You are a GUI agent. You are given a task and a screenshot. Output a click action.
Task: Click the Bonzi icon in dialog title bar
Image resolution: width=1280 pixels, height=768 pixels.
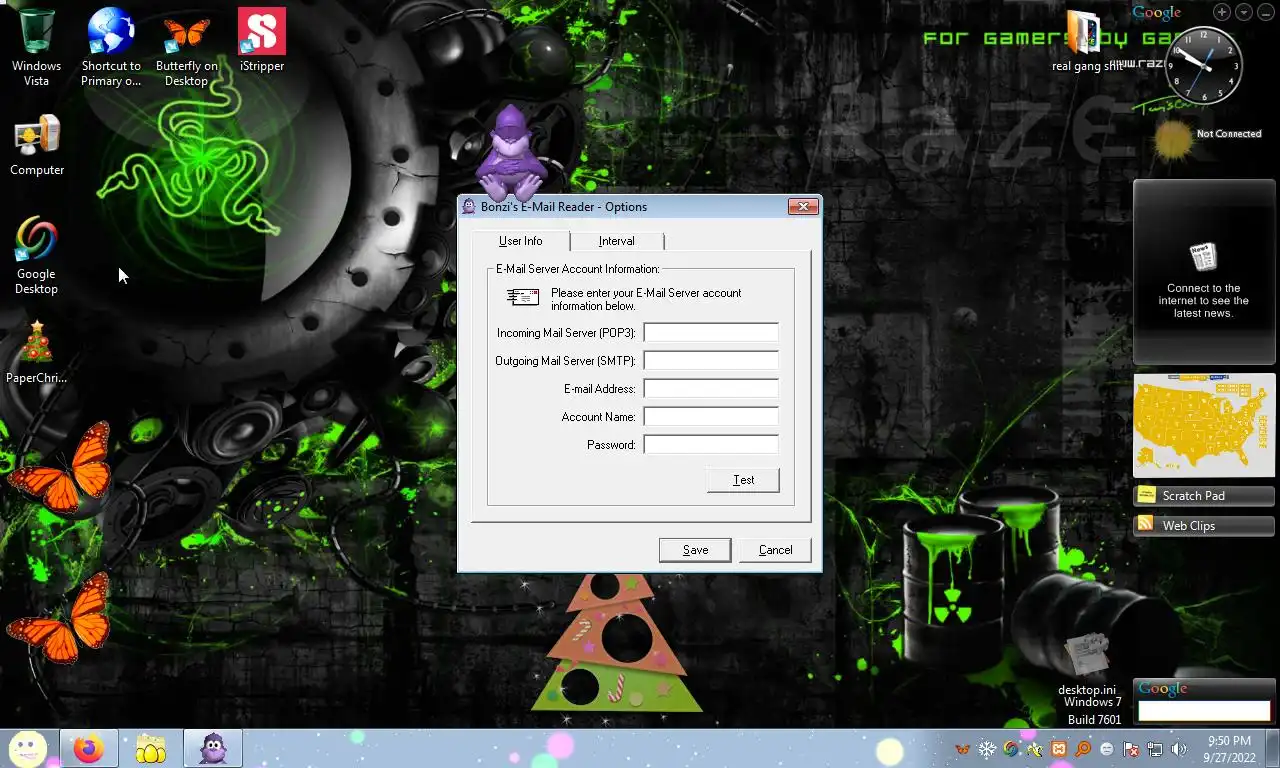[469, 207]
